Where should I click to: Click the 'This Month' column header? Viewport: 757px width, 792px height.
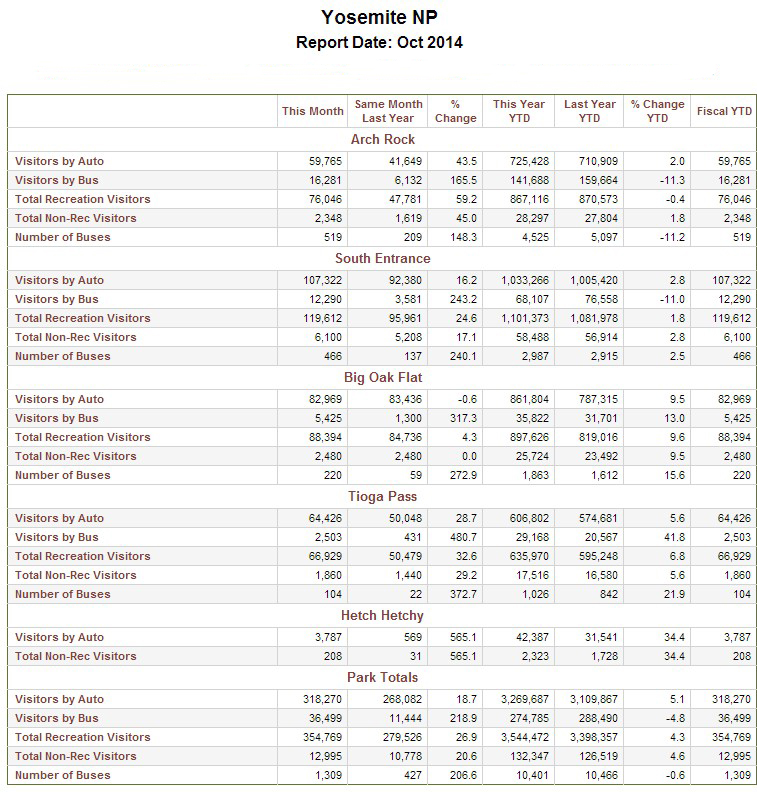coord(313,111)
